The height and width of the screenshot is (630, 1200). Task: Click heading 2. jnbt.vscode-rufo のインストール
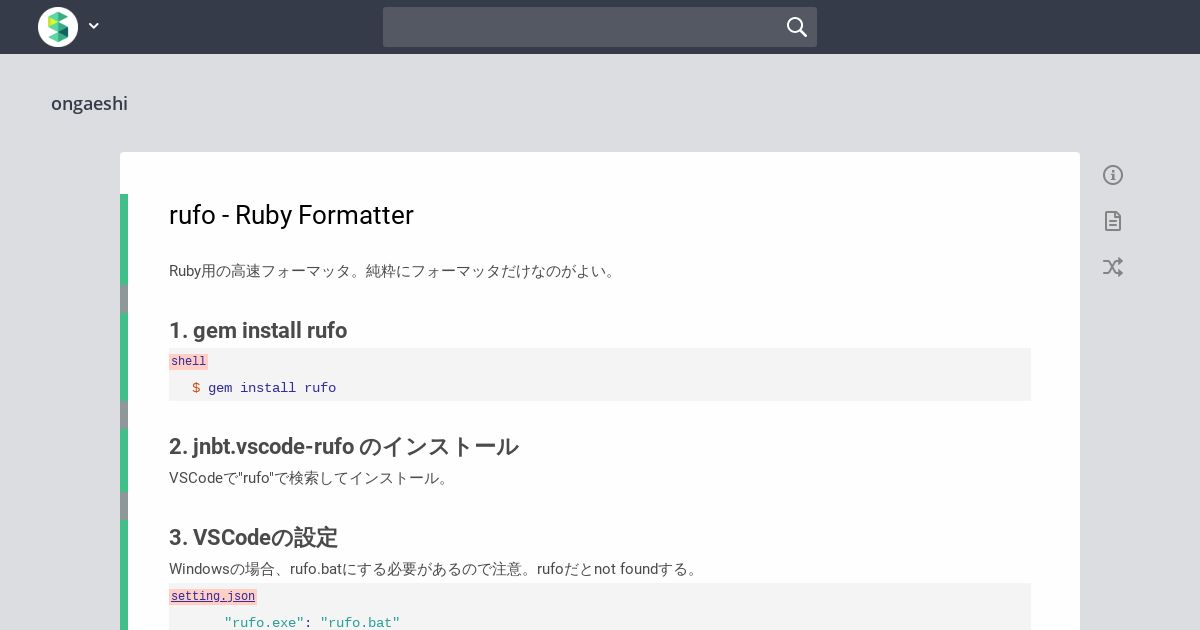(x=343, y=447)
